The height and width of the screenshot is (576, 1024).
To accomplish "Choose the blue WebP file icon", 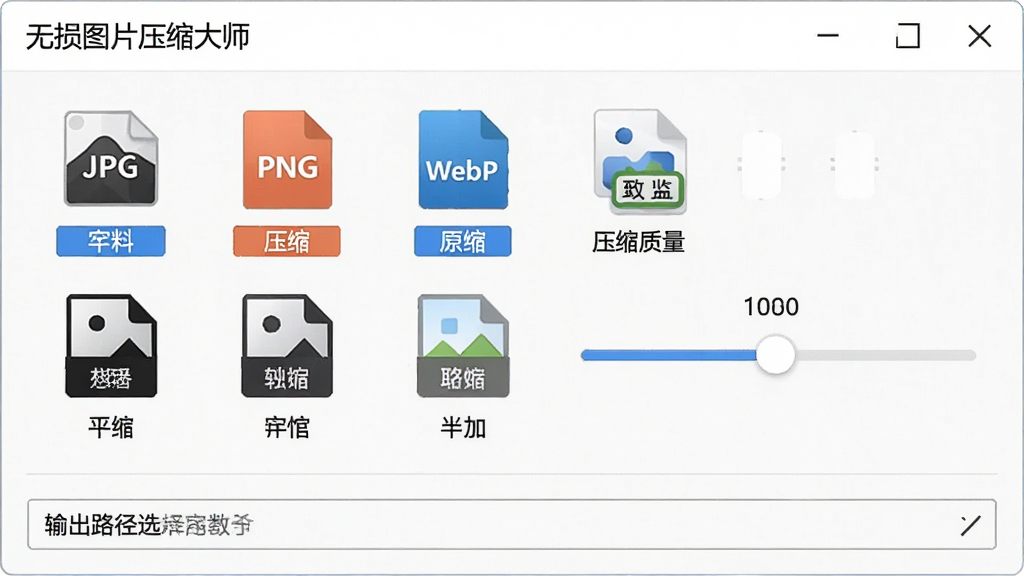I will (463, 159).
